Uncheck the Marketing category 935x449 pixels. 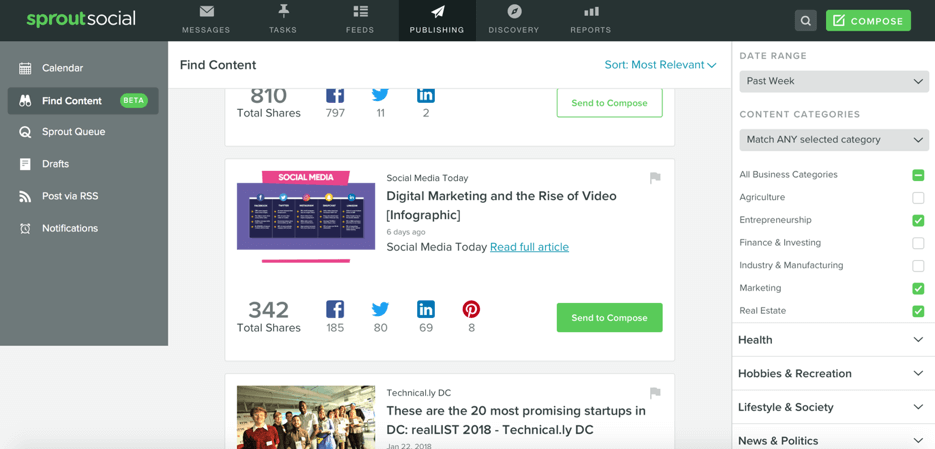[918, 288]
